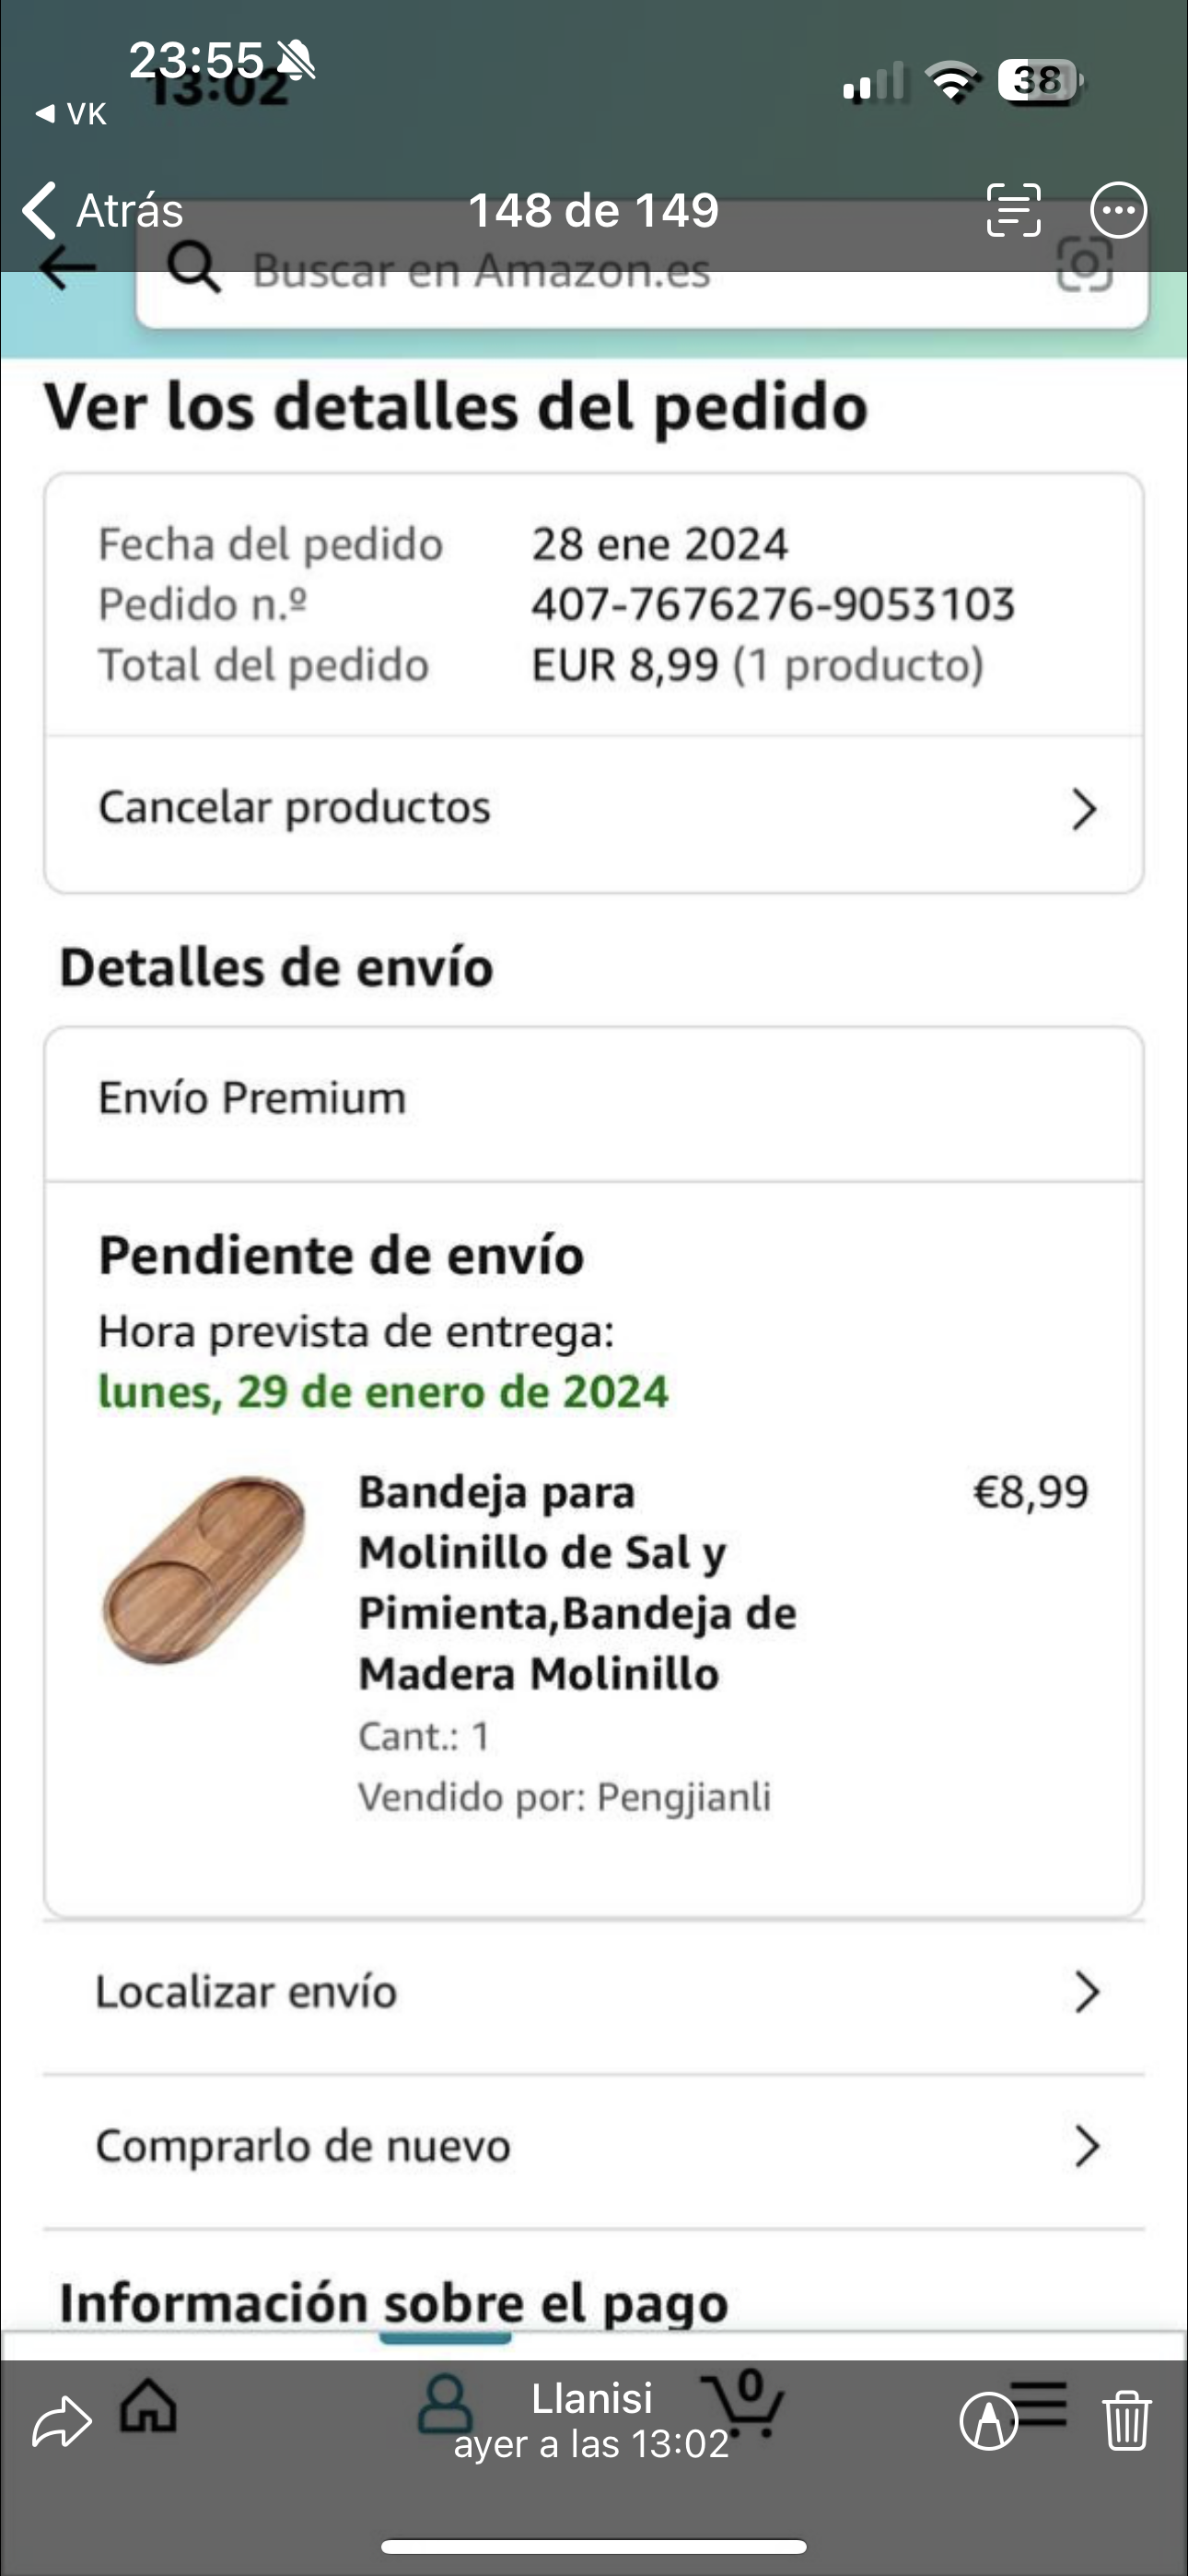1188x2576 pixels.
Task: Expand Localizar envío chevron
Action: coord(1086,1992)
